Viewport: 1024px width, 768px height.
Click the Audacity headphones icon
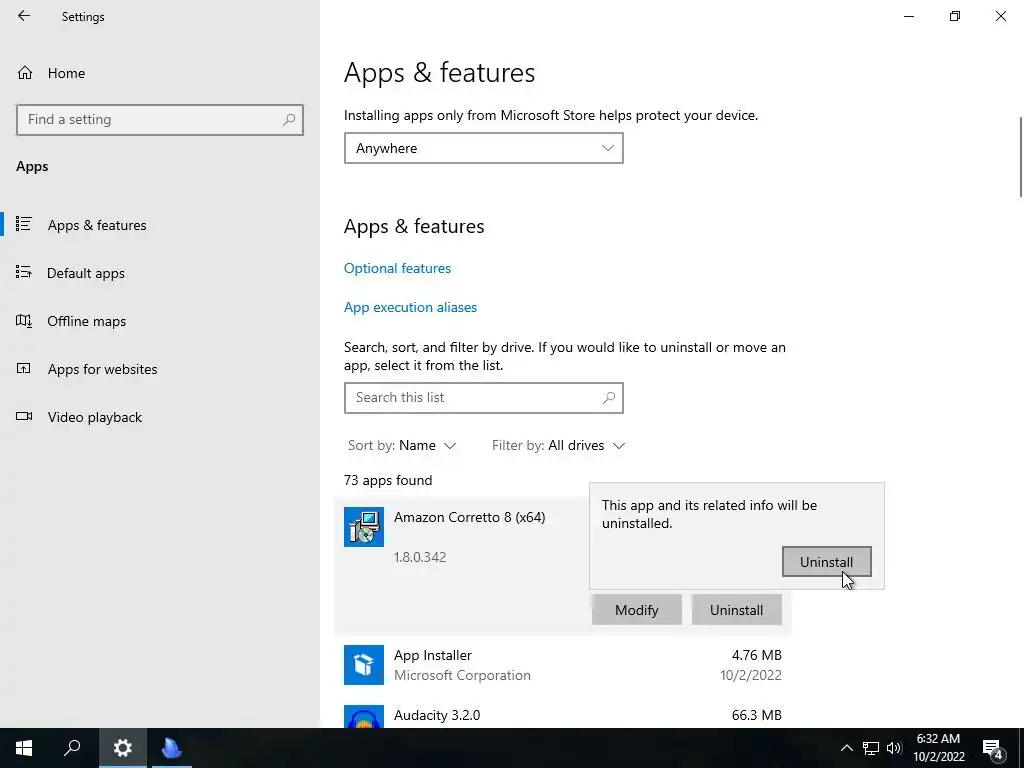pyautogui.click(x=364, y=716)
